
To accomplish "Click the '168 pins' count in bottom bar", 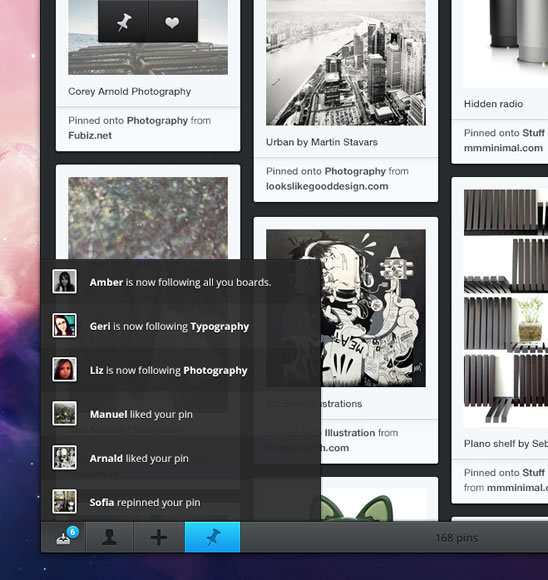I will click(x=457, y=538).
